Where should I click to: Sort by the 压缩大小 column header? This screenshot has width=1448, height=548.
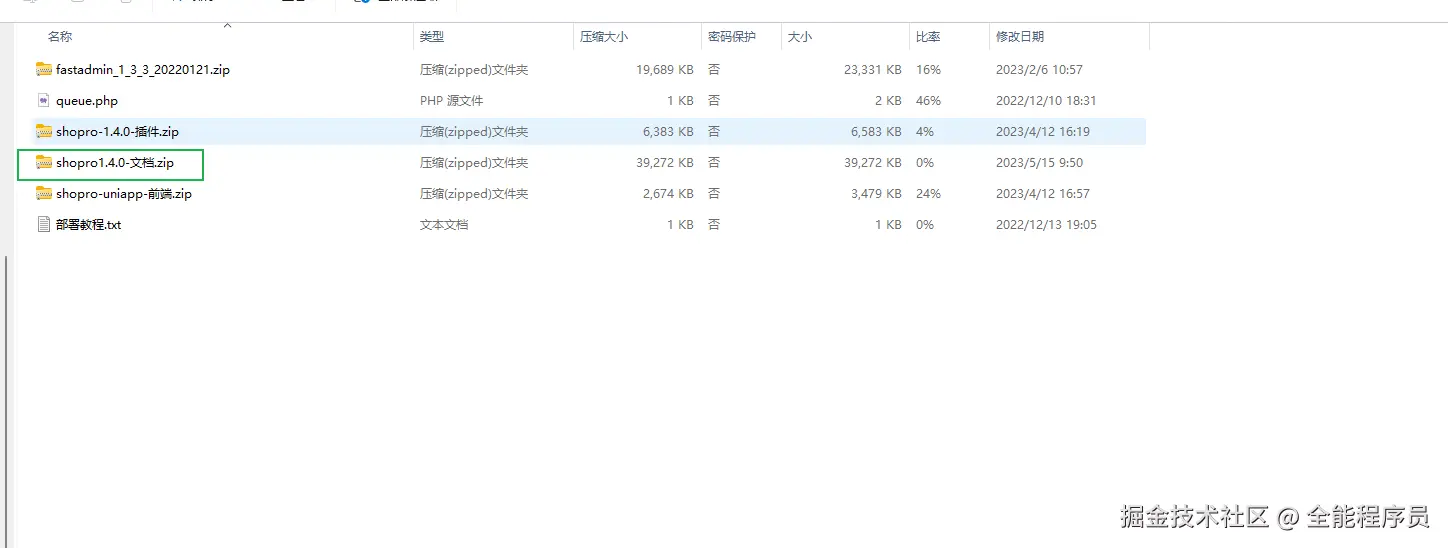[604, 37]
